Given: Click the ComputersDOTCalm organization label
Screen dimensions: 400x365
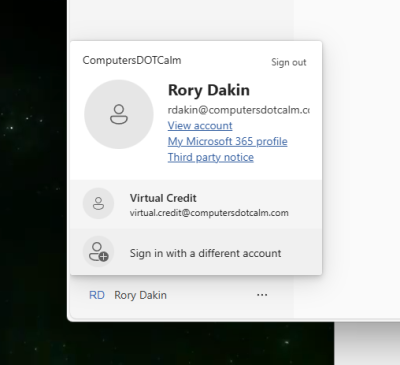Looking at the screenshot, I should pos(132,60).
